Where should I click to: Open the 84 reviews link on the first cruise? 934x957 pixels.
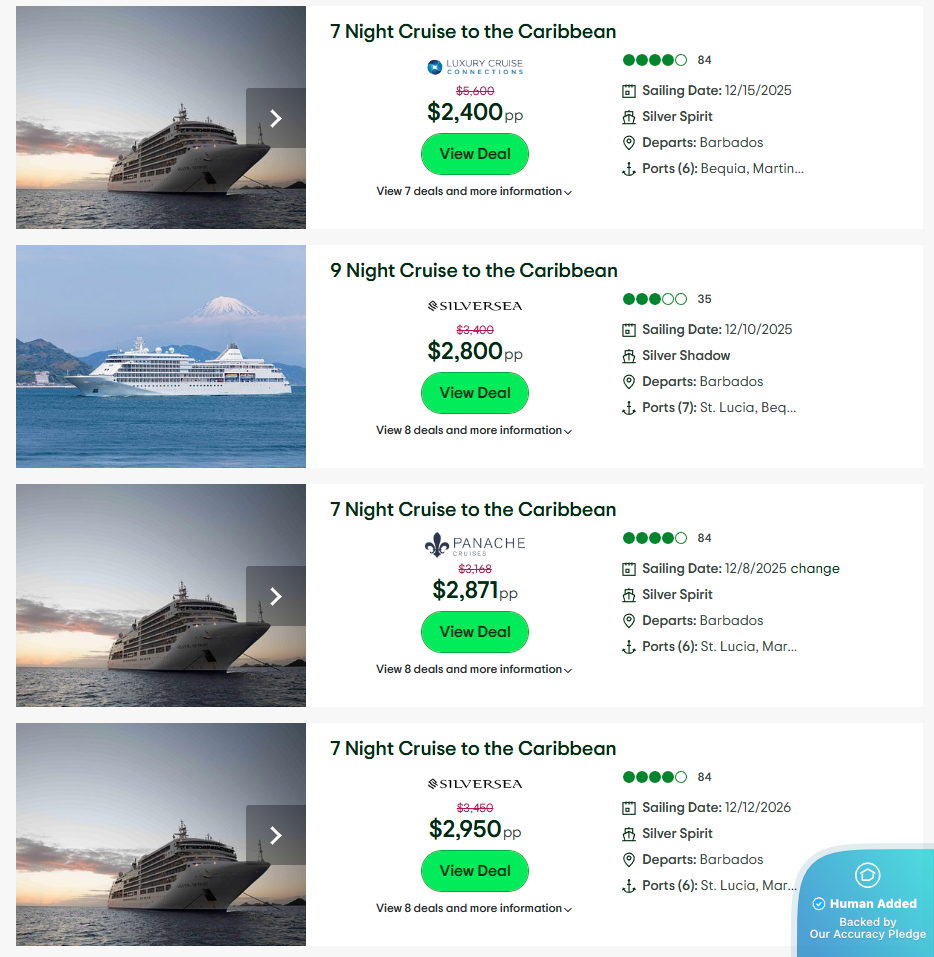pyautogui.click(x=704, y=60)
